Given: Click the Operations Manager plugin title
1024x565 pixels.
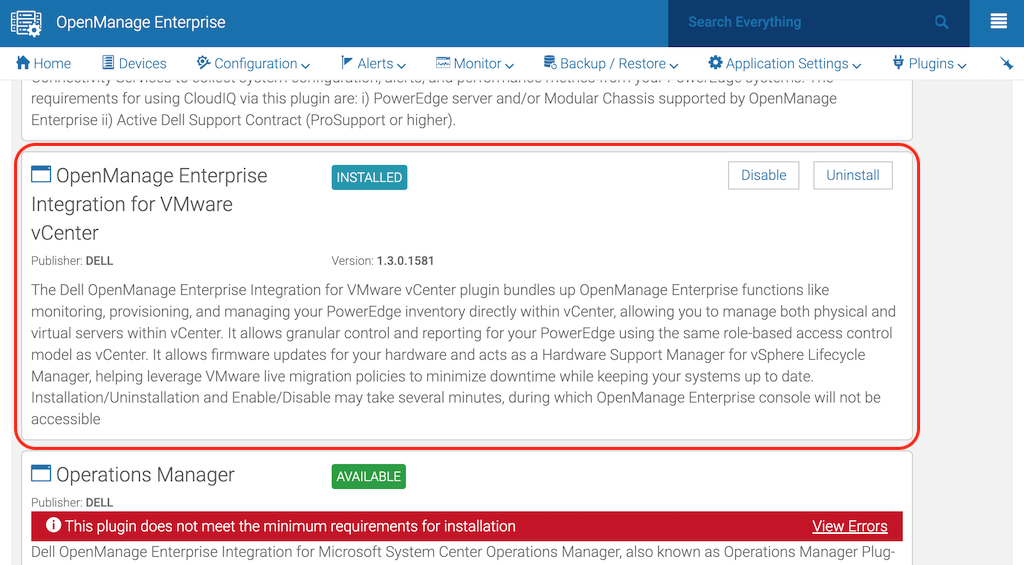Looking at the screenshot, I should coord(145,475).
